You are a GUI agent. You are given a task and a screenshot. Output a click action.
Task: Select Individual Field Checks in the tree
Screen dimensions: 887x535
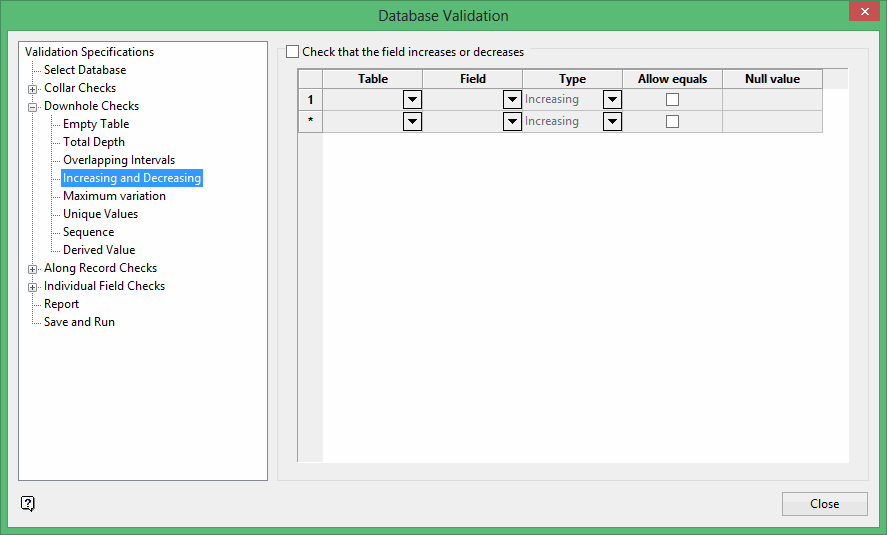[104, 286]
